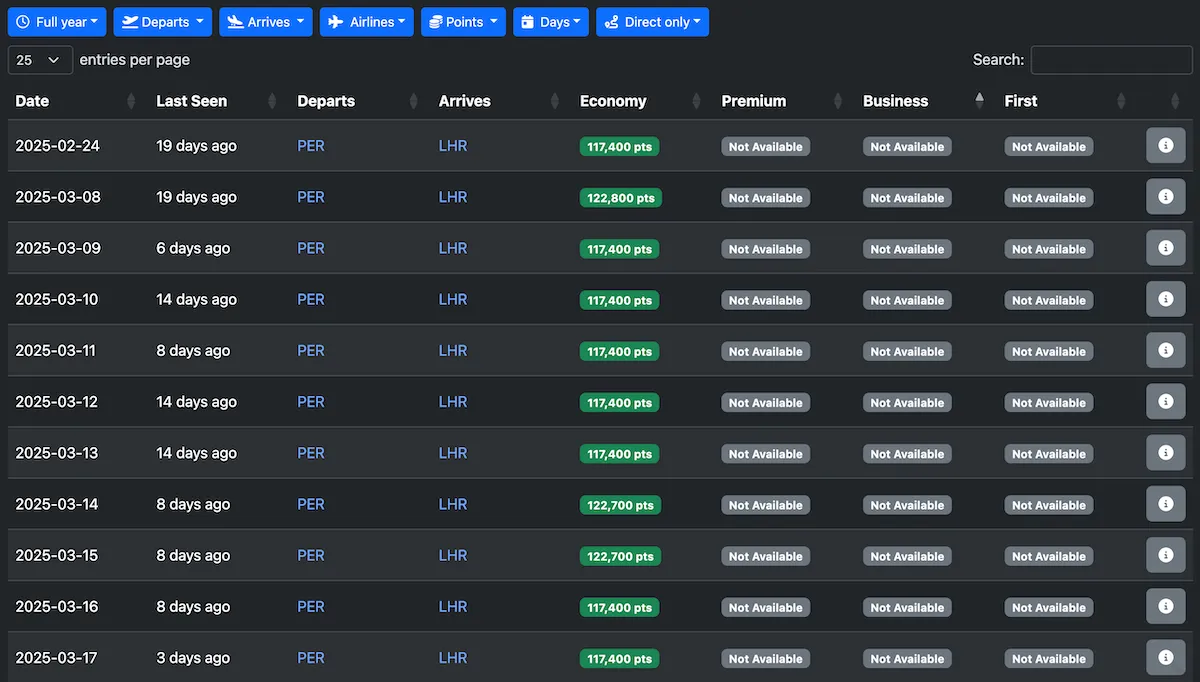The image size is (1200, 682).
Task: Click info icon on the 2025-03-11 row
Action: point(1165,350)
